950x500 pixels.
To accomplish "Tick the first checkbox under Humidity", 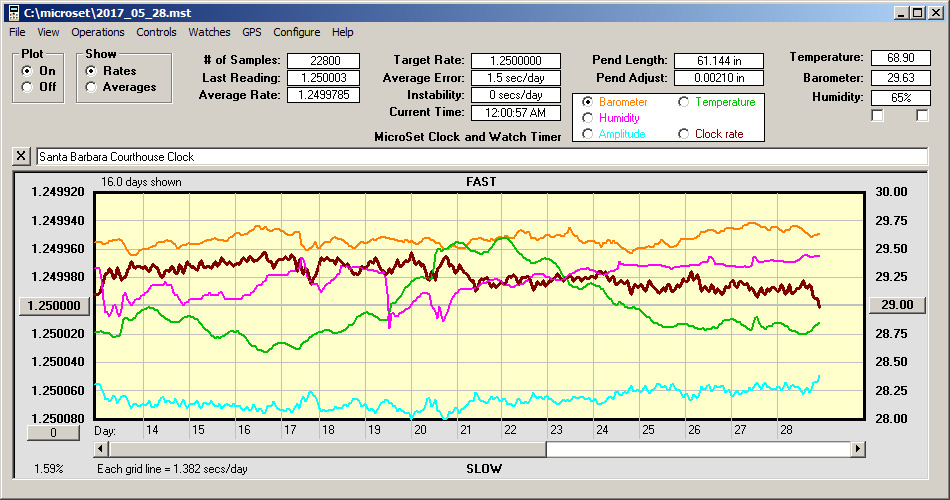I will 878,116.
